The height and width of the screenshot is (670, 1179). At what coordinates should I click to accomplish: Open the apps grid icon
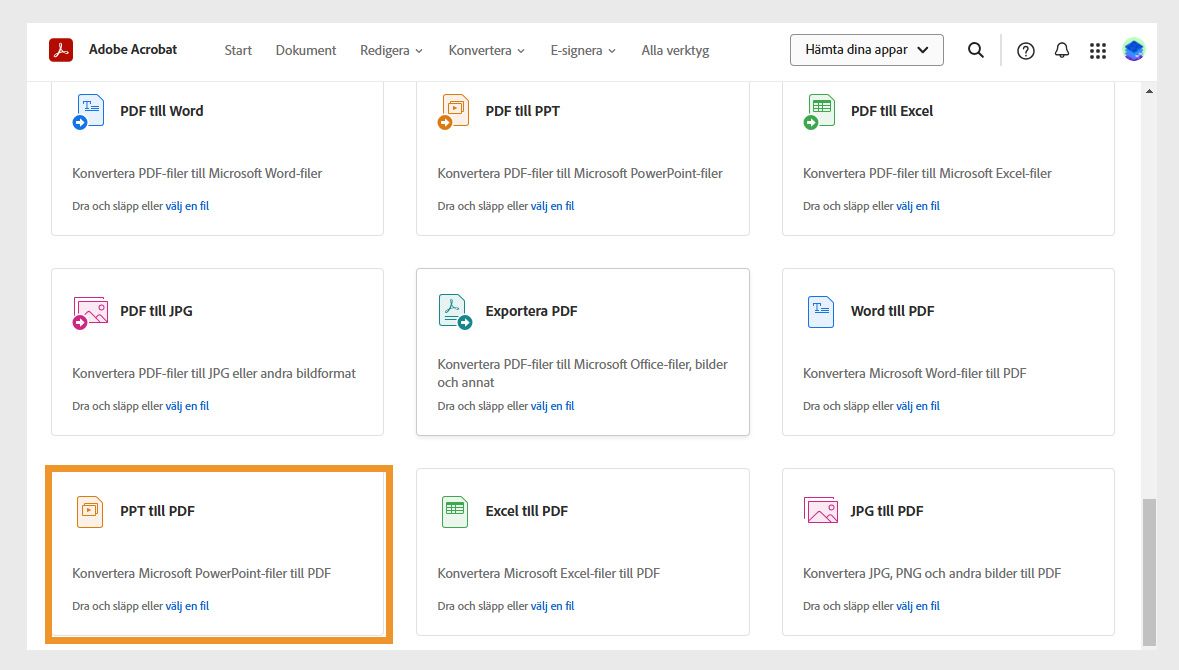(x=1098, y=51)
